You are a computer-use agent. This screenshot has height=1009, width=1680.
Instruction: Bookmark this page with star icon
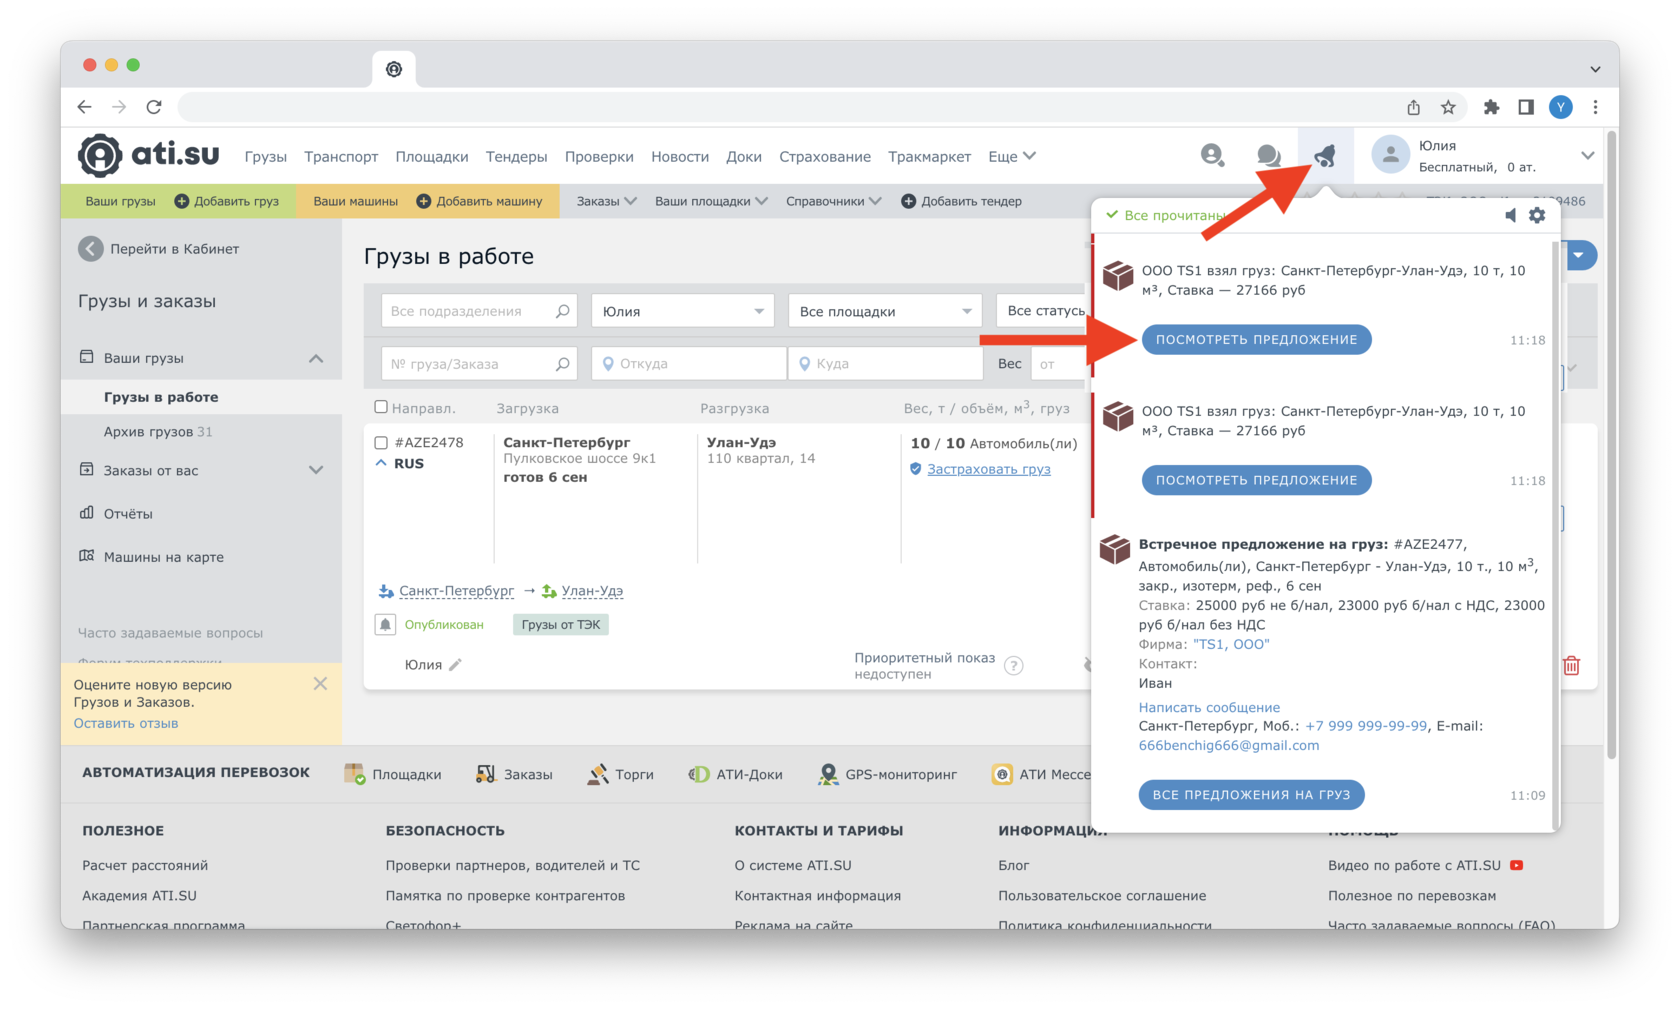tap(1448, 107)
